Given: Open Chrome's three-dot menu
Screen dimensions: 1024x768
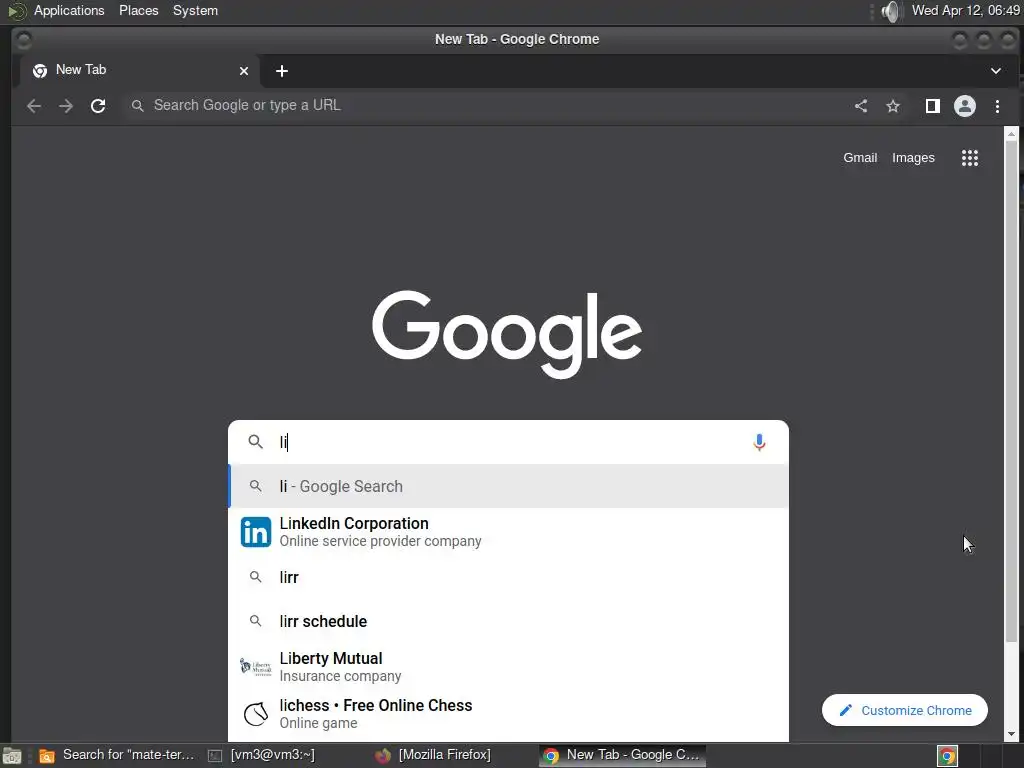Looking at the screenshot, I should coord(997,106).
